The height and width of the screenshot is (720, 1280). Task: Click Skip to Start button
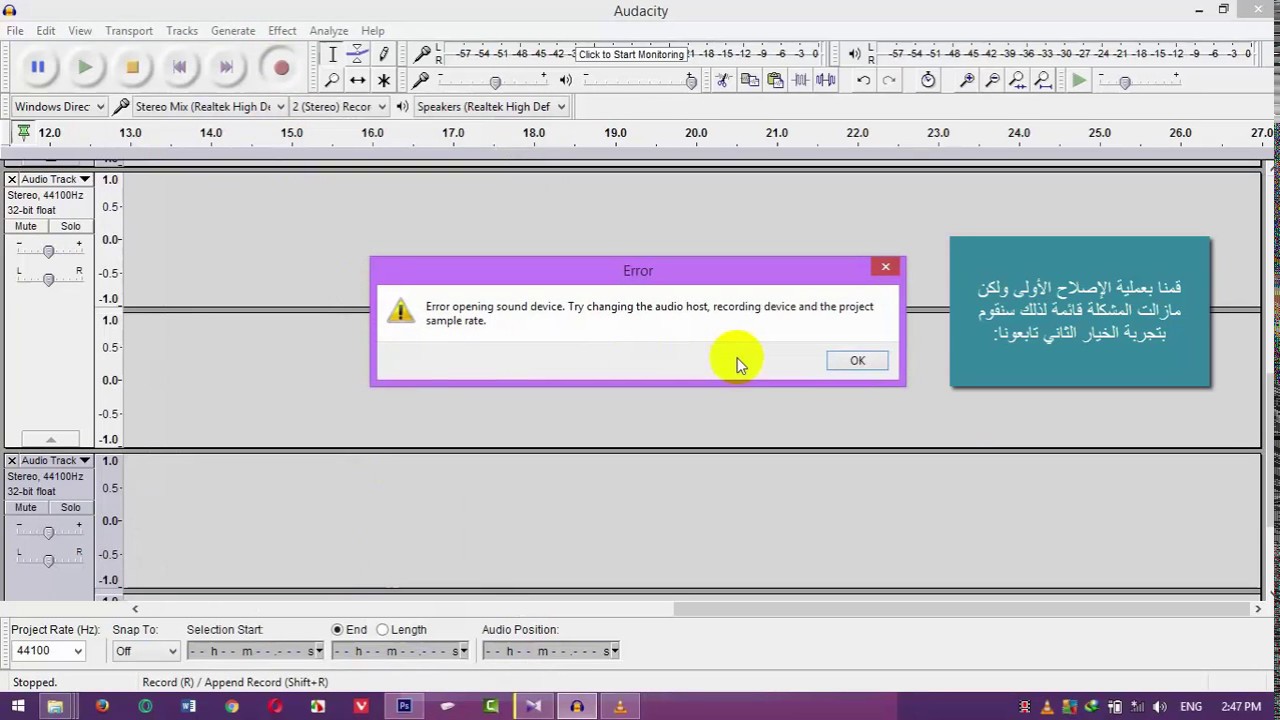coord(179,67)
